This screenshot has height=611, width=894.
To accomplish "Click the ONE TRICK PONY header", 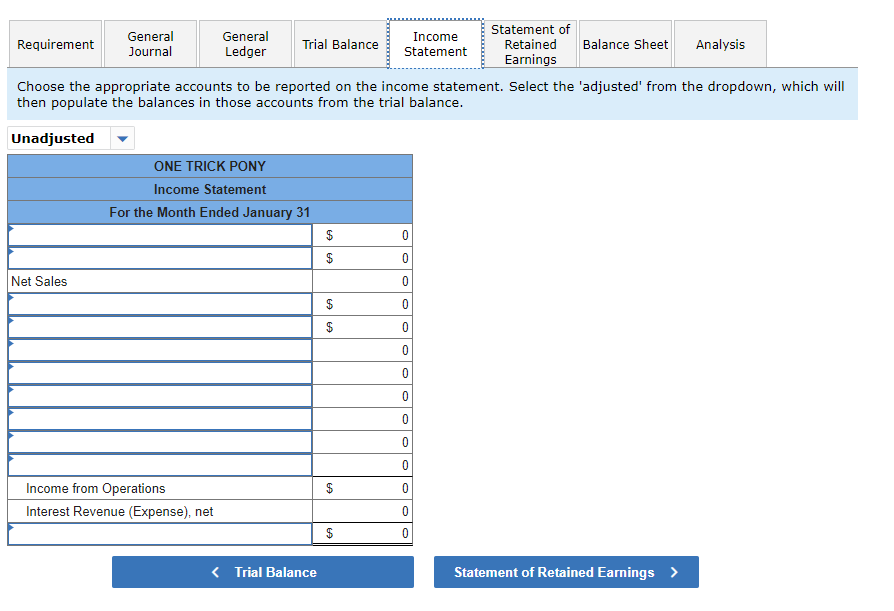I will 210,166.
